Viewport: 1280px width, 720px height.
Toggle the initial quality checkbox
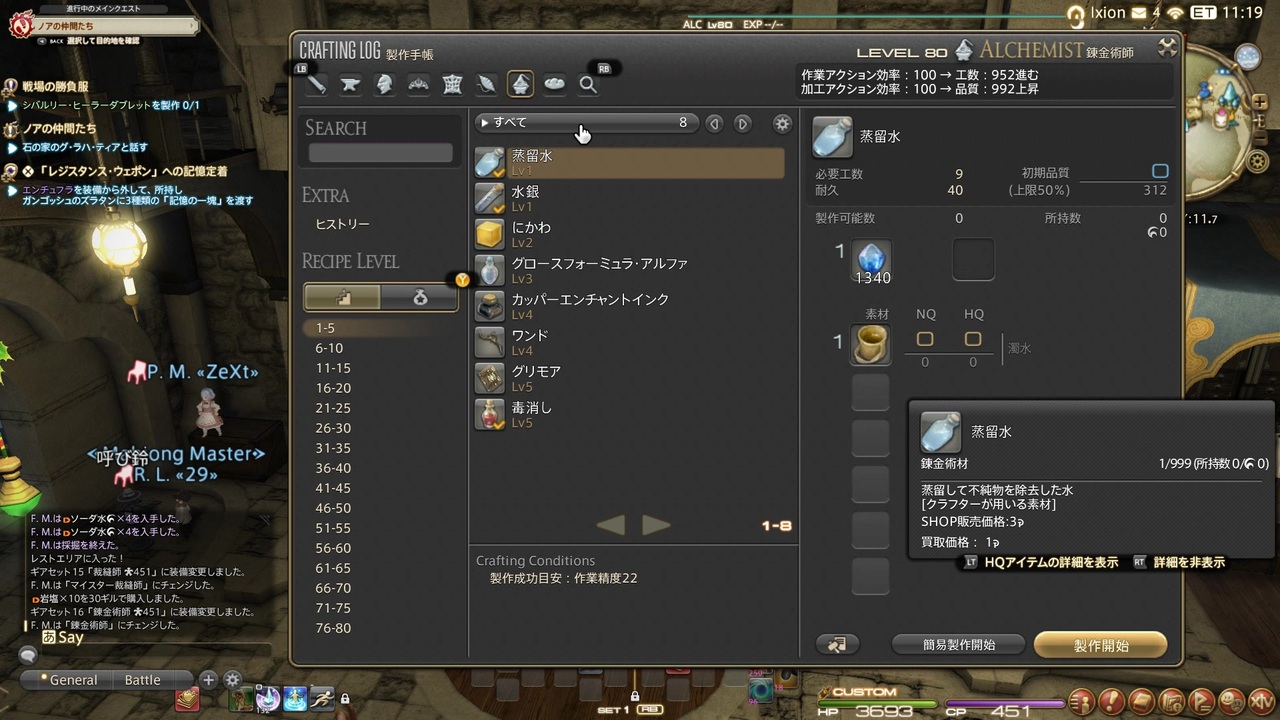1160,172
